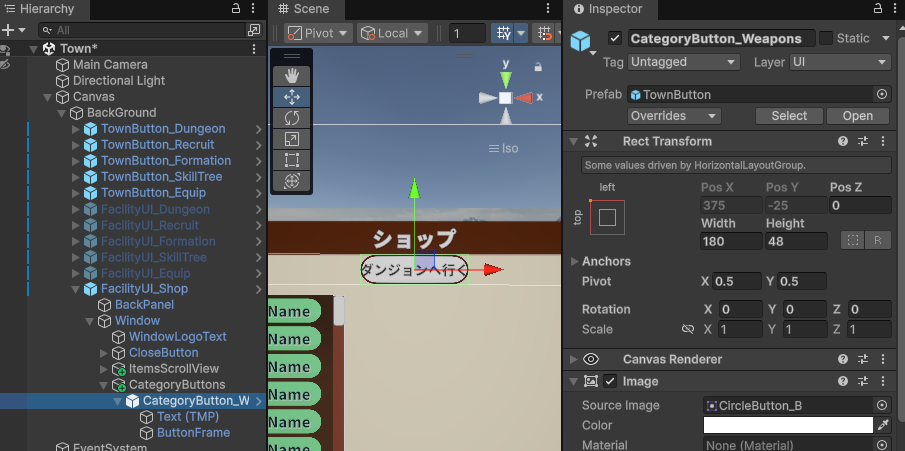
Task: Activate the Rotate tool in Scene
Action: (292, 118)
